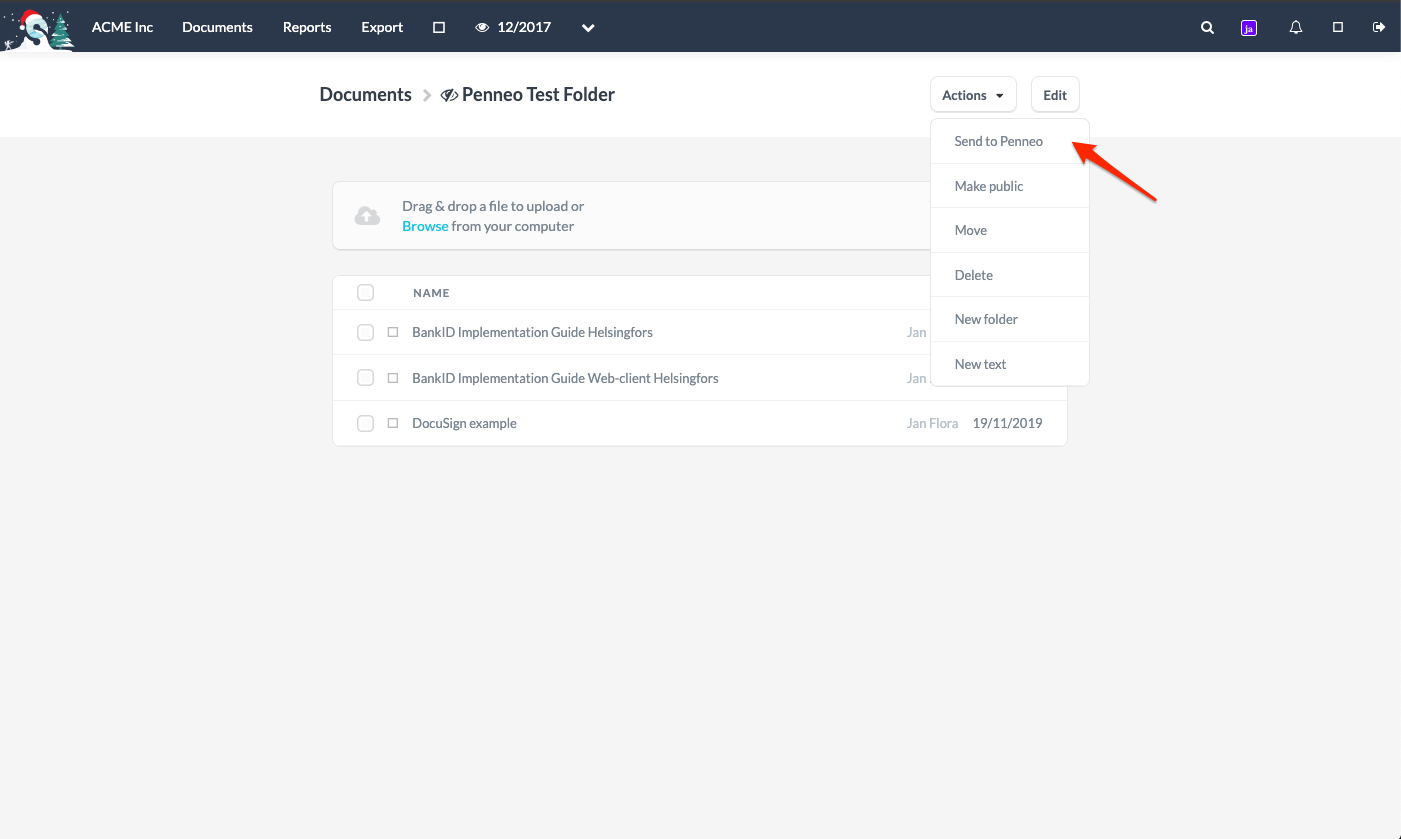Open the purple 'ja' user avatar

point(1248,28)
